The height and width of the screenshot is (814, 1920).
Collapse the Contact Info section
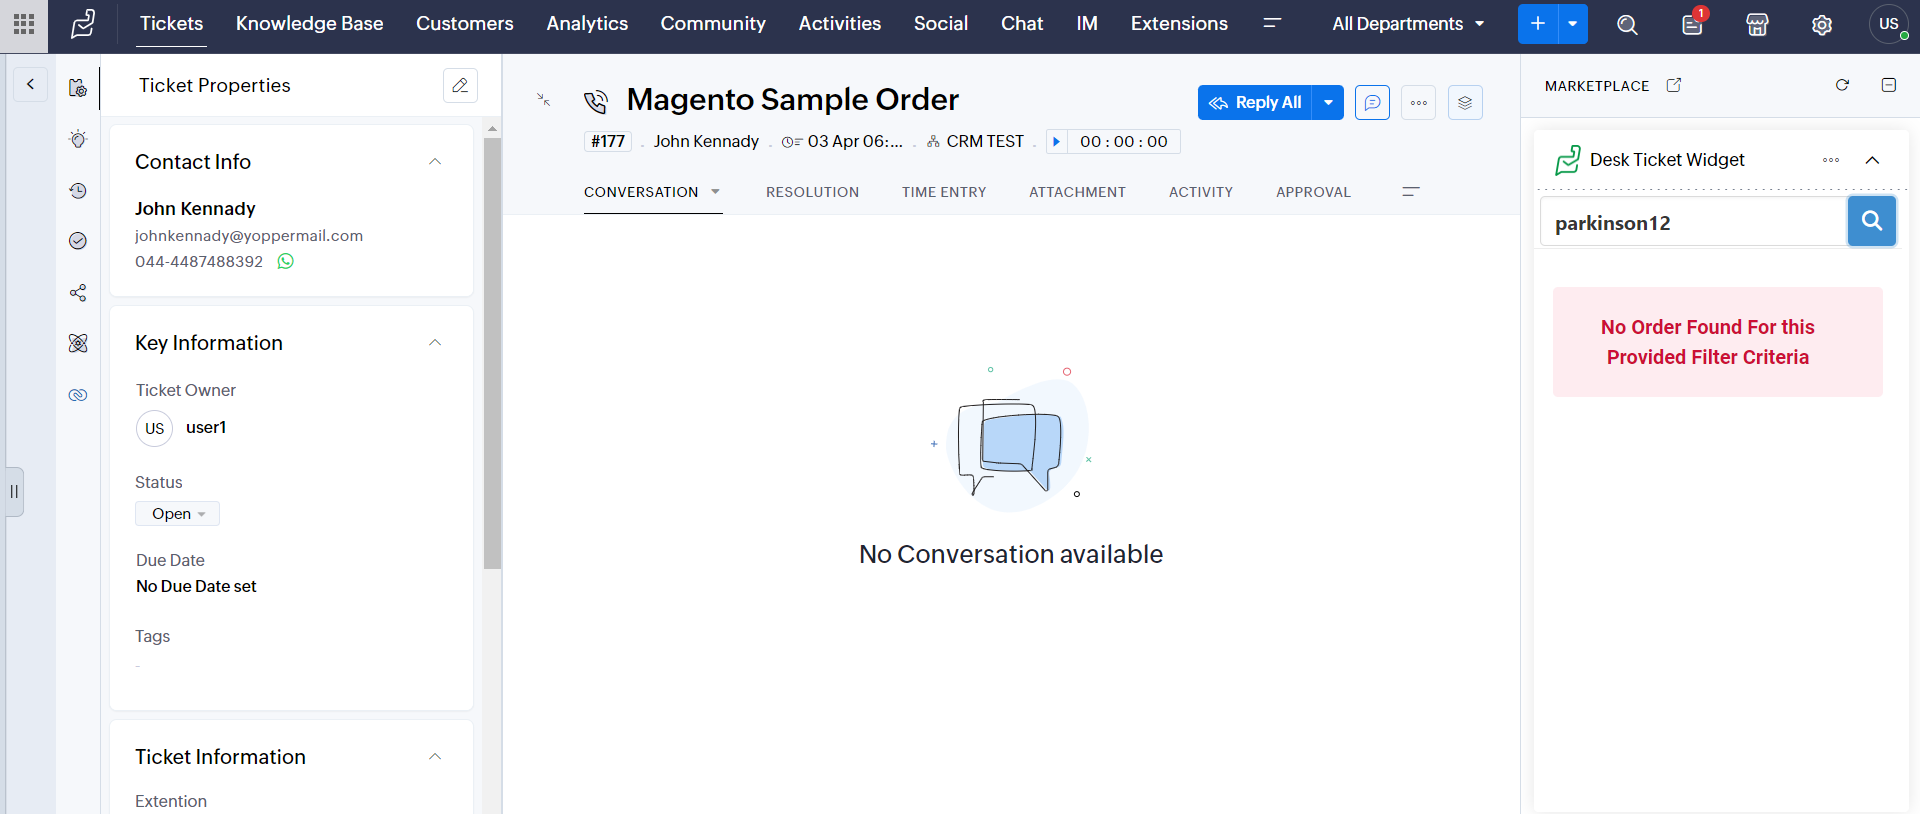pos(435,162)
